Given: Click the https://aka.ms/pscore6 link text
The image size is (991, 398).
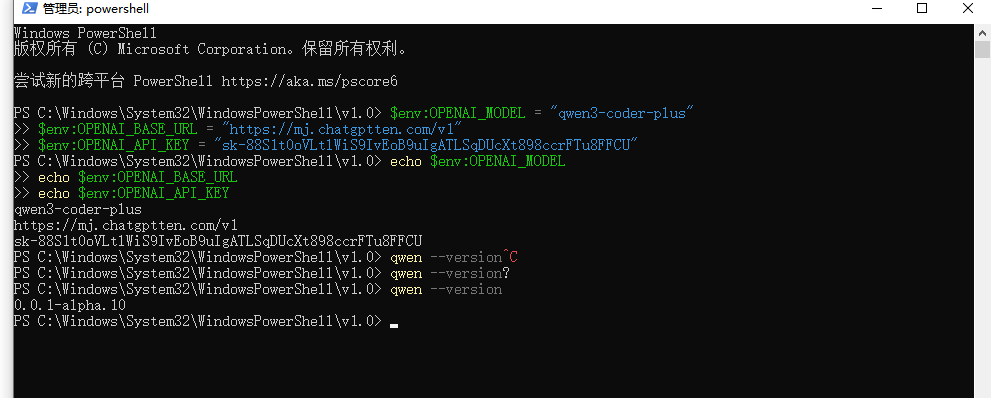Looking at the screenshot, I should 309,81.
